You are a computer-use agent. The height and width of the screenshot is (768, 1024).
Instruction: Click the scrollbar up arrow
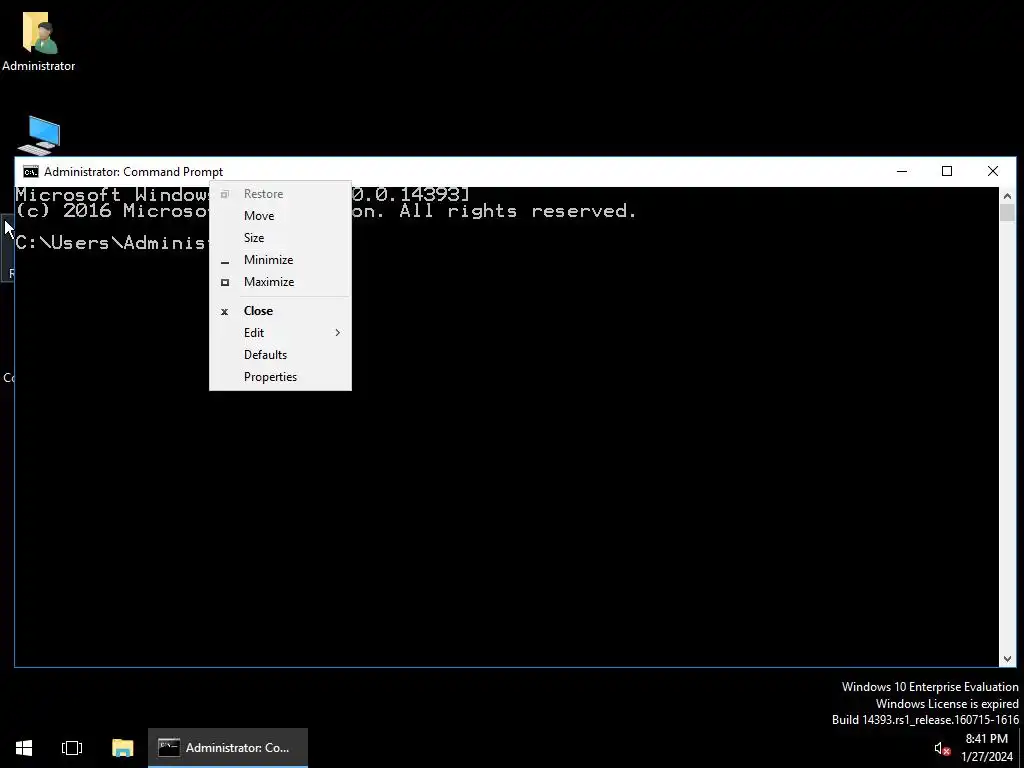point(1007,196)
